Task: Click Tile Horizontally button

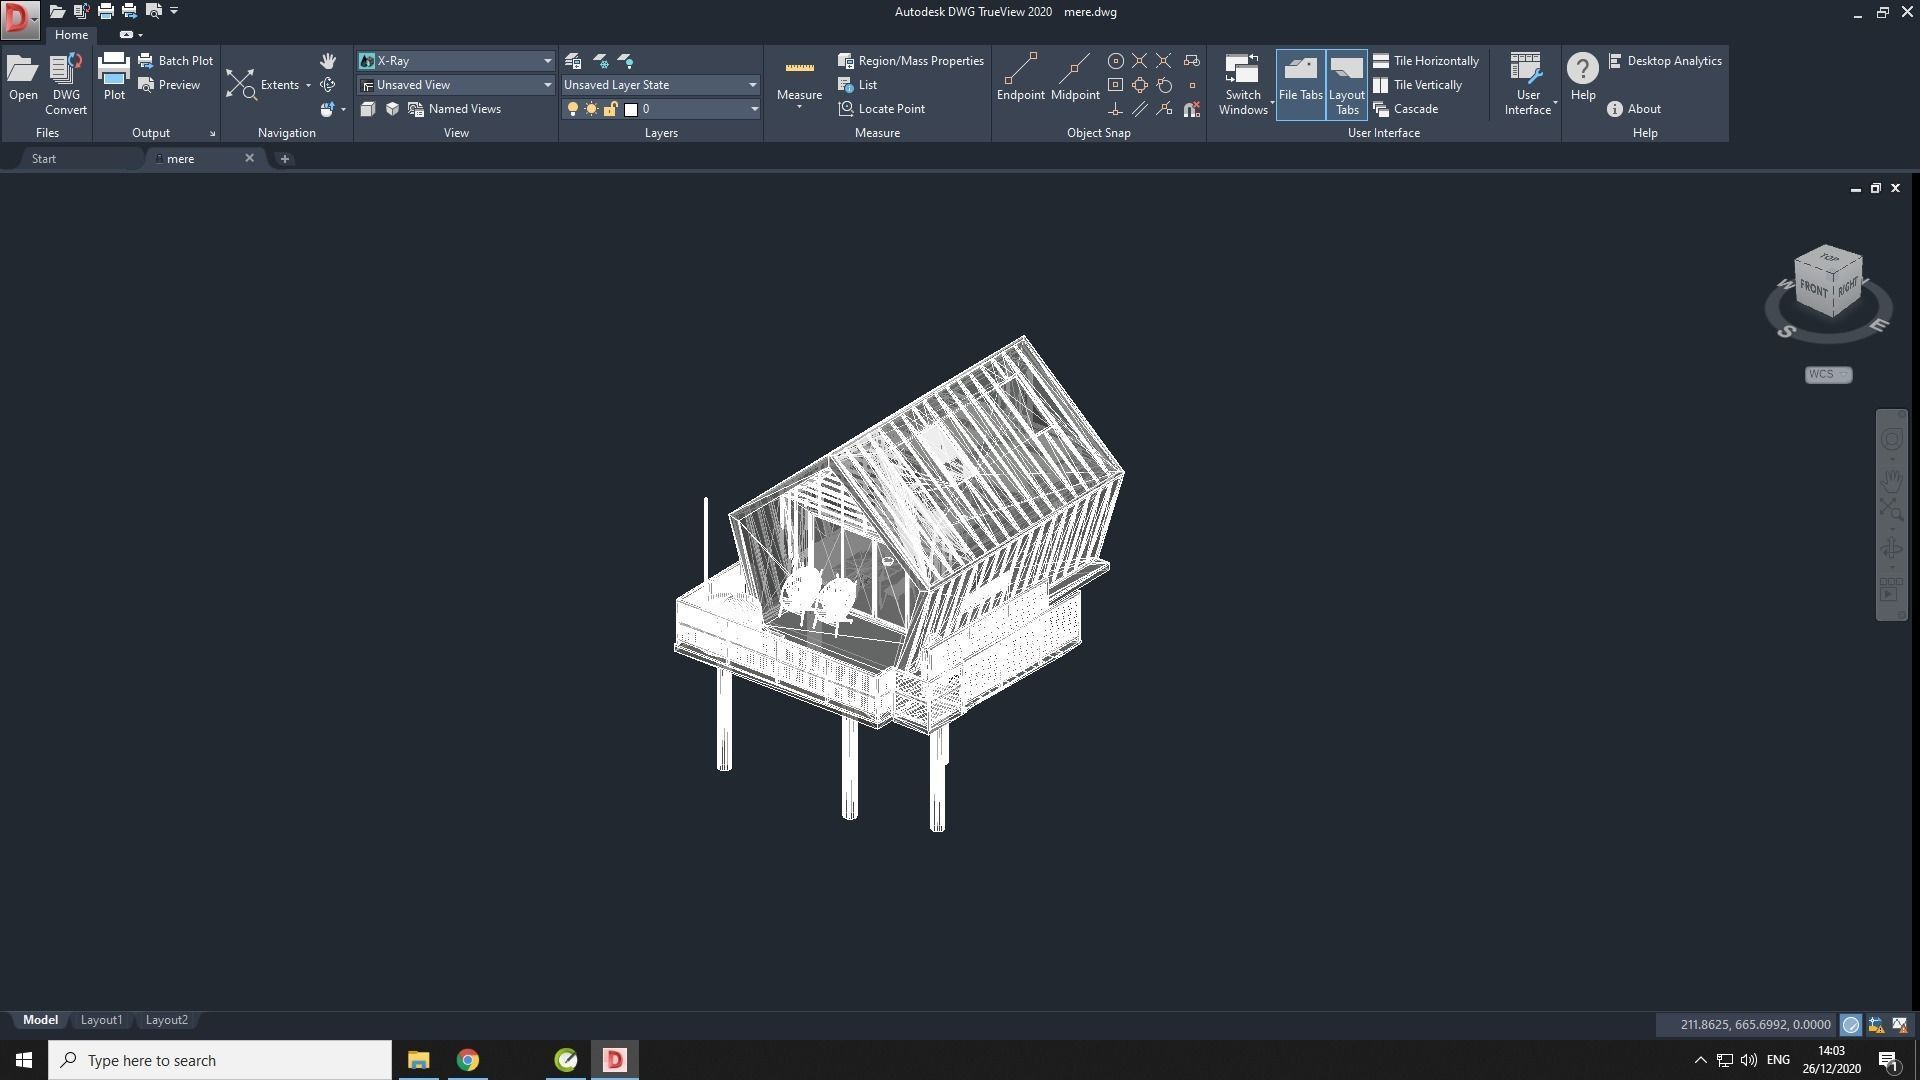Action: [x=1426, y=61]
